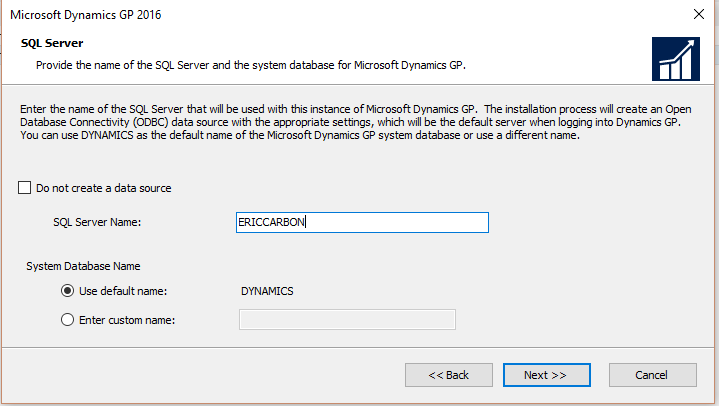Go back with the '<< Back' button
The image size is (719, 406).
[448, 375]
